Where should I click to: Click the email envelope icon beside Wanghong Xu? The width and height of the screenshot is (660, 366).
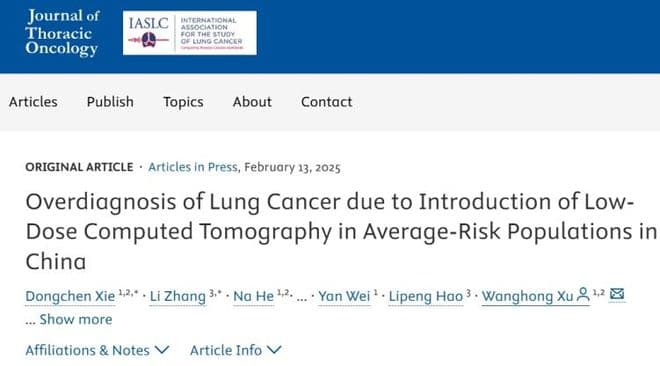coord(617,294)
